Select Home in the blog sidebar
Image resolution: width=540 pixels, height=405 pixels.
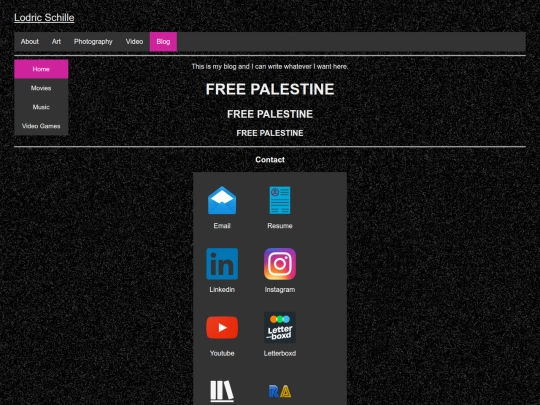coord(41,69)
